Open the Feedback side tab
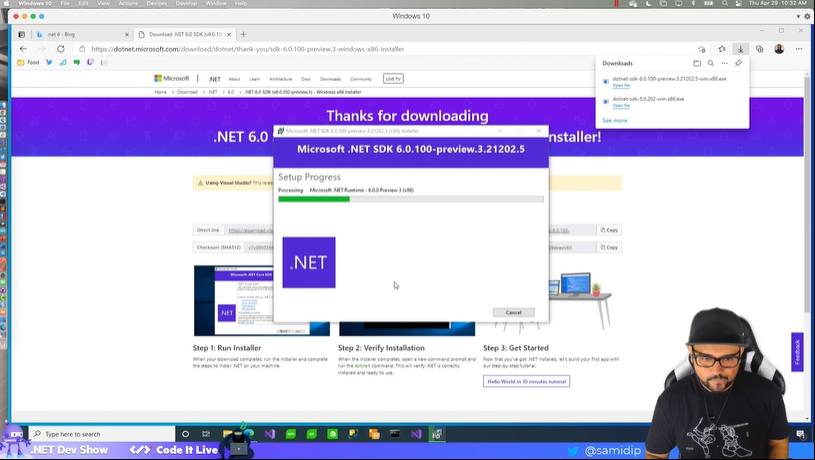 (797, 352)
